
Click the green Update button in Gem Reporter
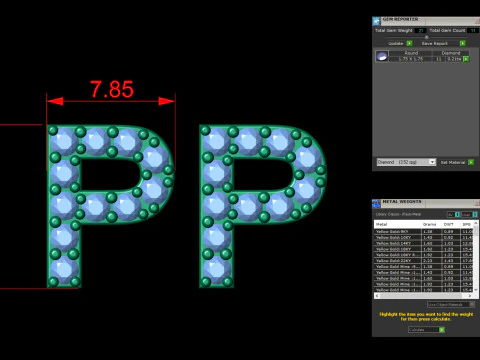tap(410, 43)
